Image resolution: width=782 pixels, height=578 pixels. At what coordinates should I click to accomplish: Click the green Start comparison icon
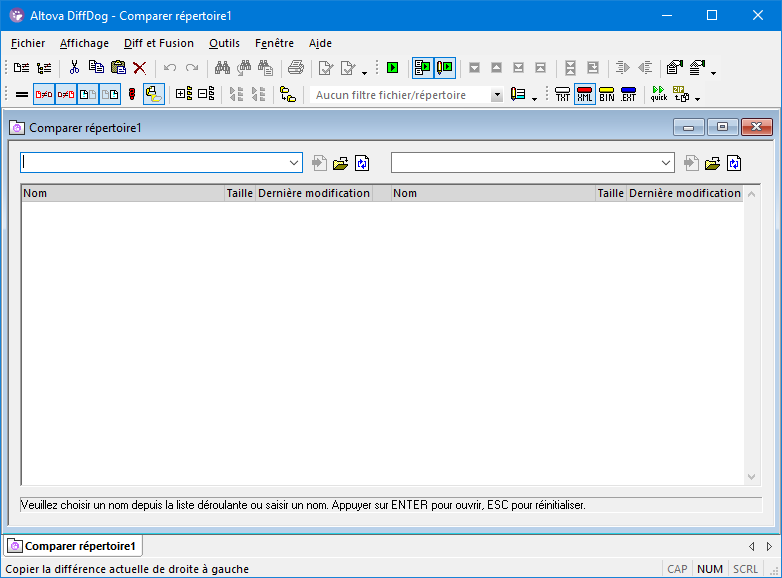point(392,68)
